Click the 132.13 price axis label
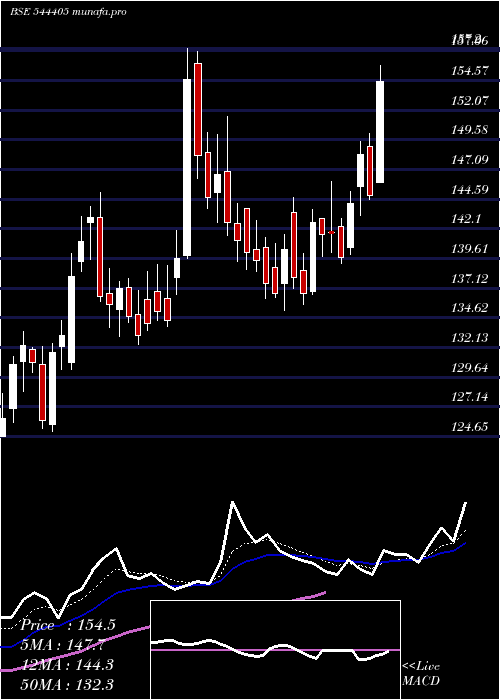Viewport: 500px width, 700px height. click(x=470, y=338)
